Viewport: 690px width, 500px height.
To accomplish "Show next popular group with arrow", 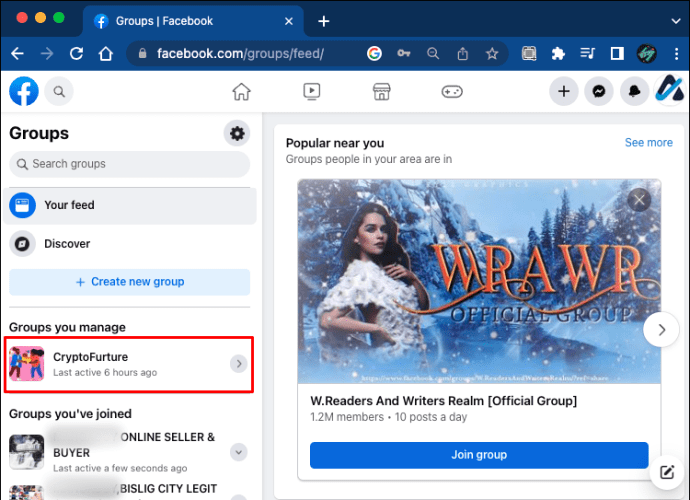I will click(x=661, y=329).
